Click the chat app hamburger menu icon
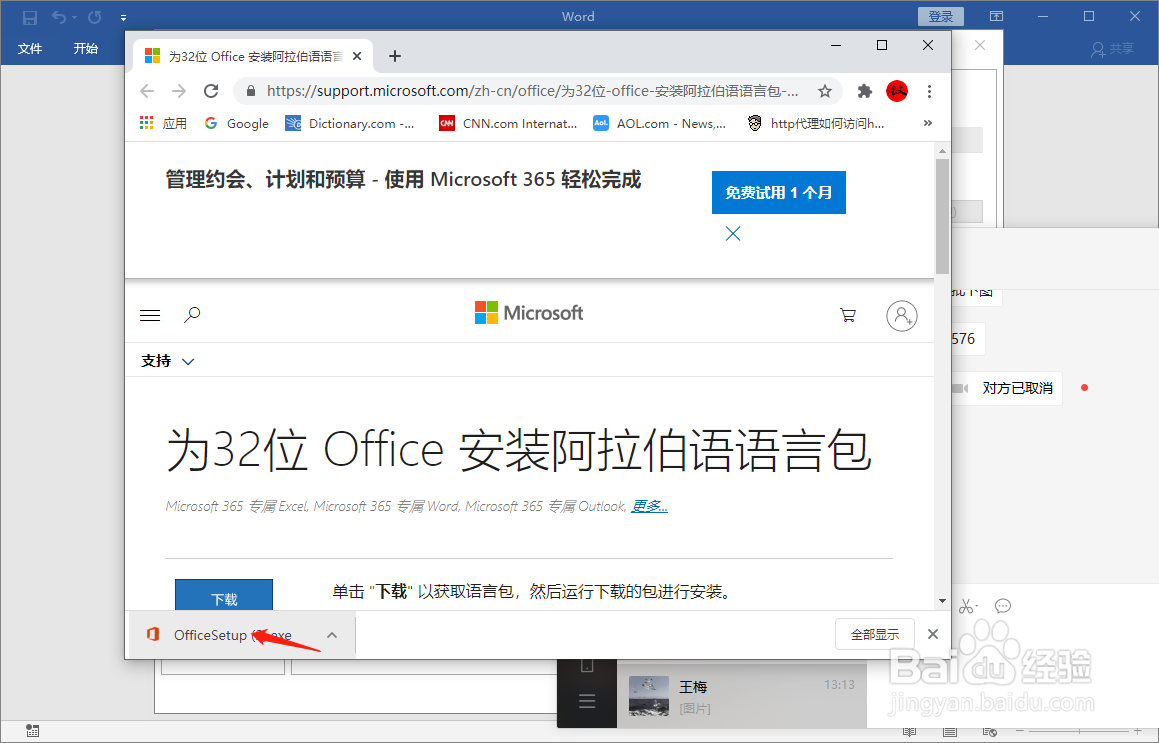The height and width of the screenshot is (743, 1159). [x=587, y=702]
